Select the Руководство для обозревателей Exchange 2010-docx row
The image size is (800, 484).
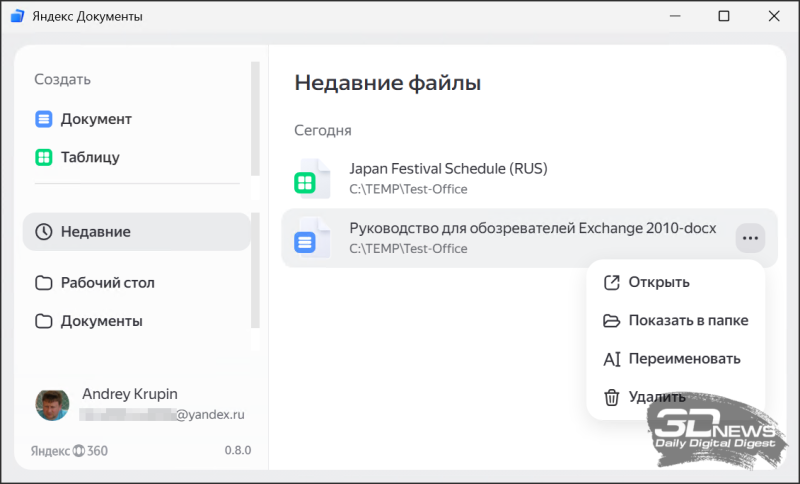coord(530,238)
